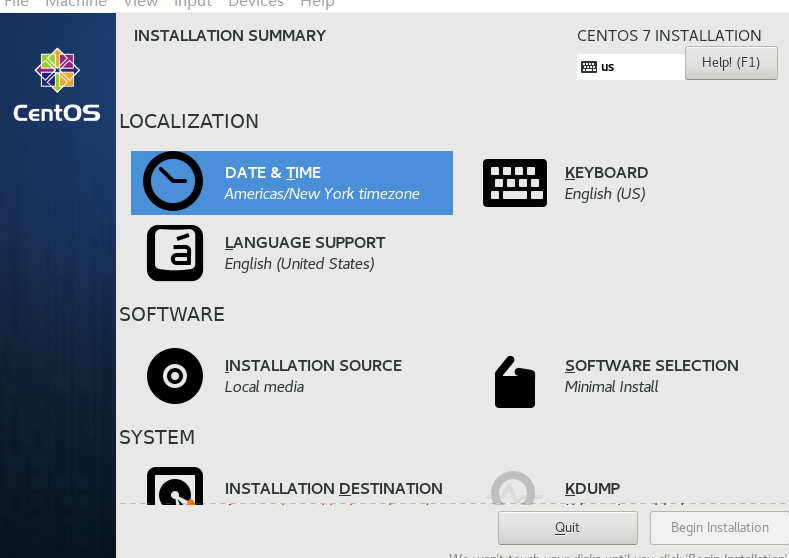Open the Minimal Install software selection text
Image resolution: width=789 pixels, height=558 pixels.
point(611,387)
